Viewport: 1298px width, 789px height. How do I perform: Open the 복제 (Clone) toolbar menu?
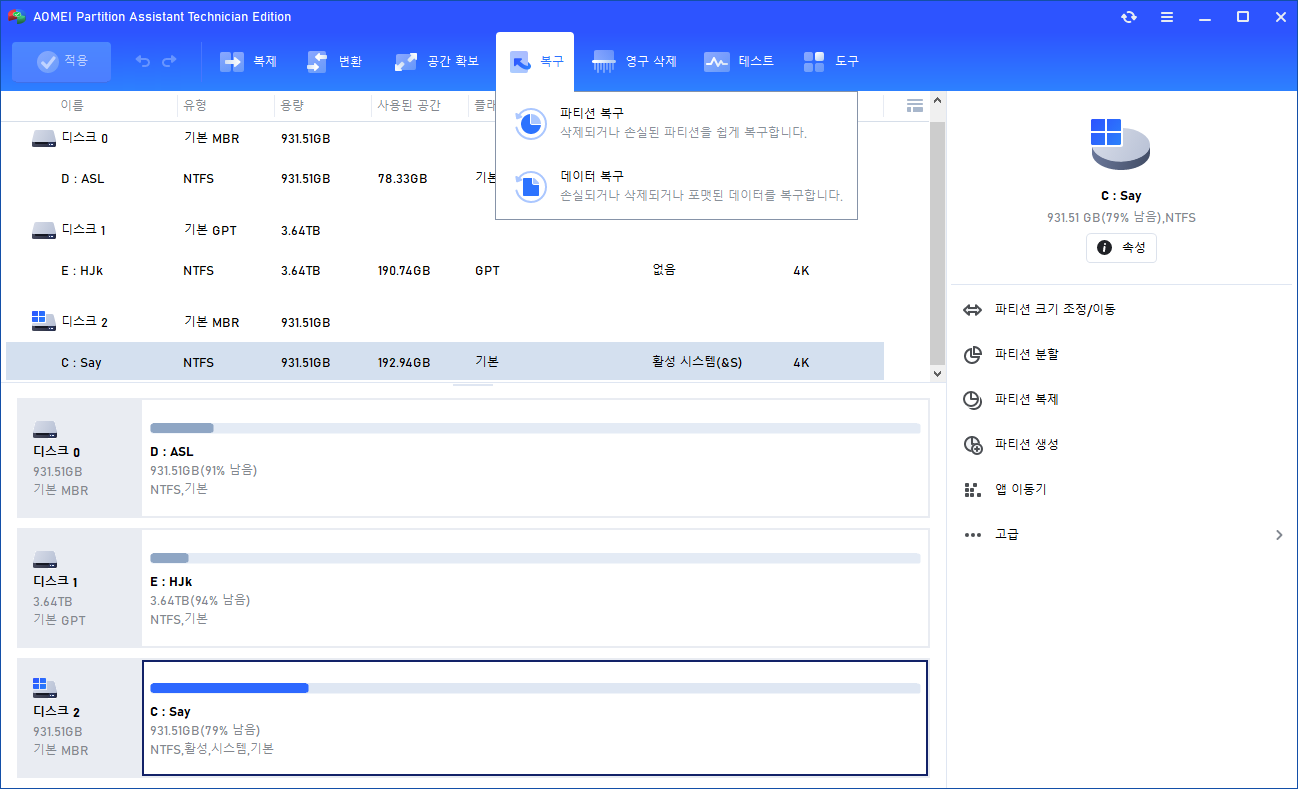tap(248, 62)
